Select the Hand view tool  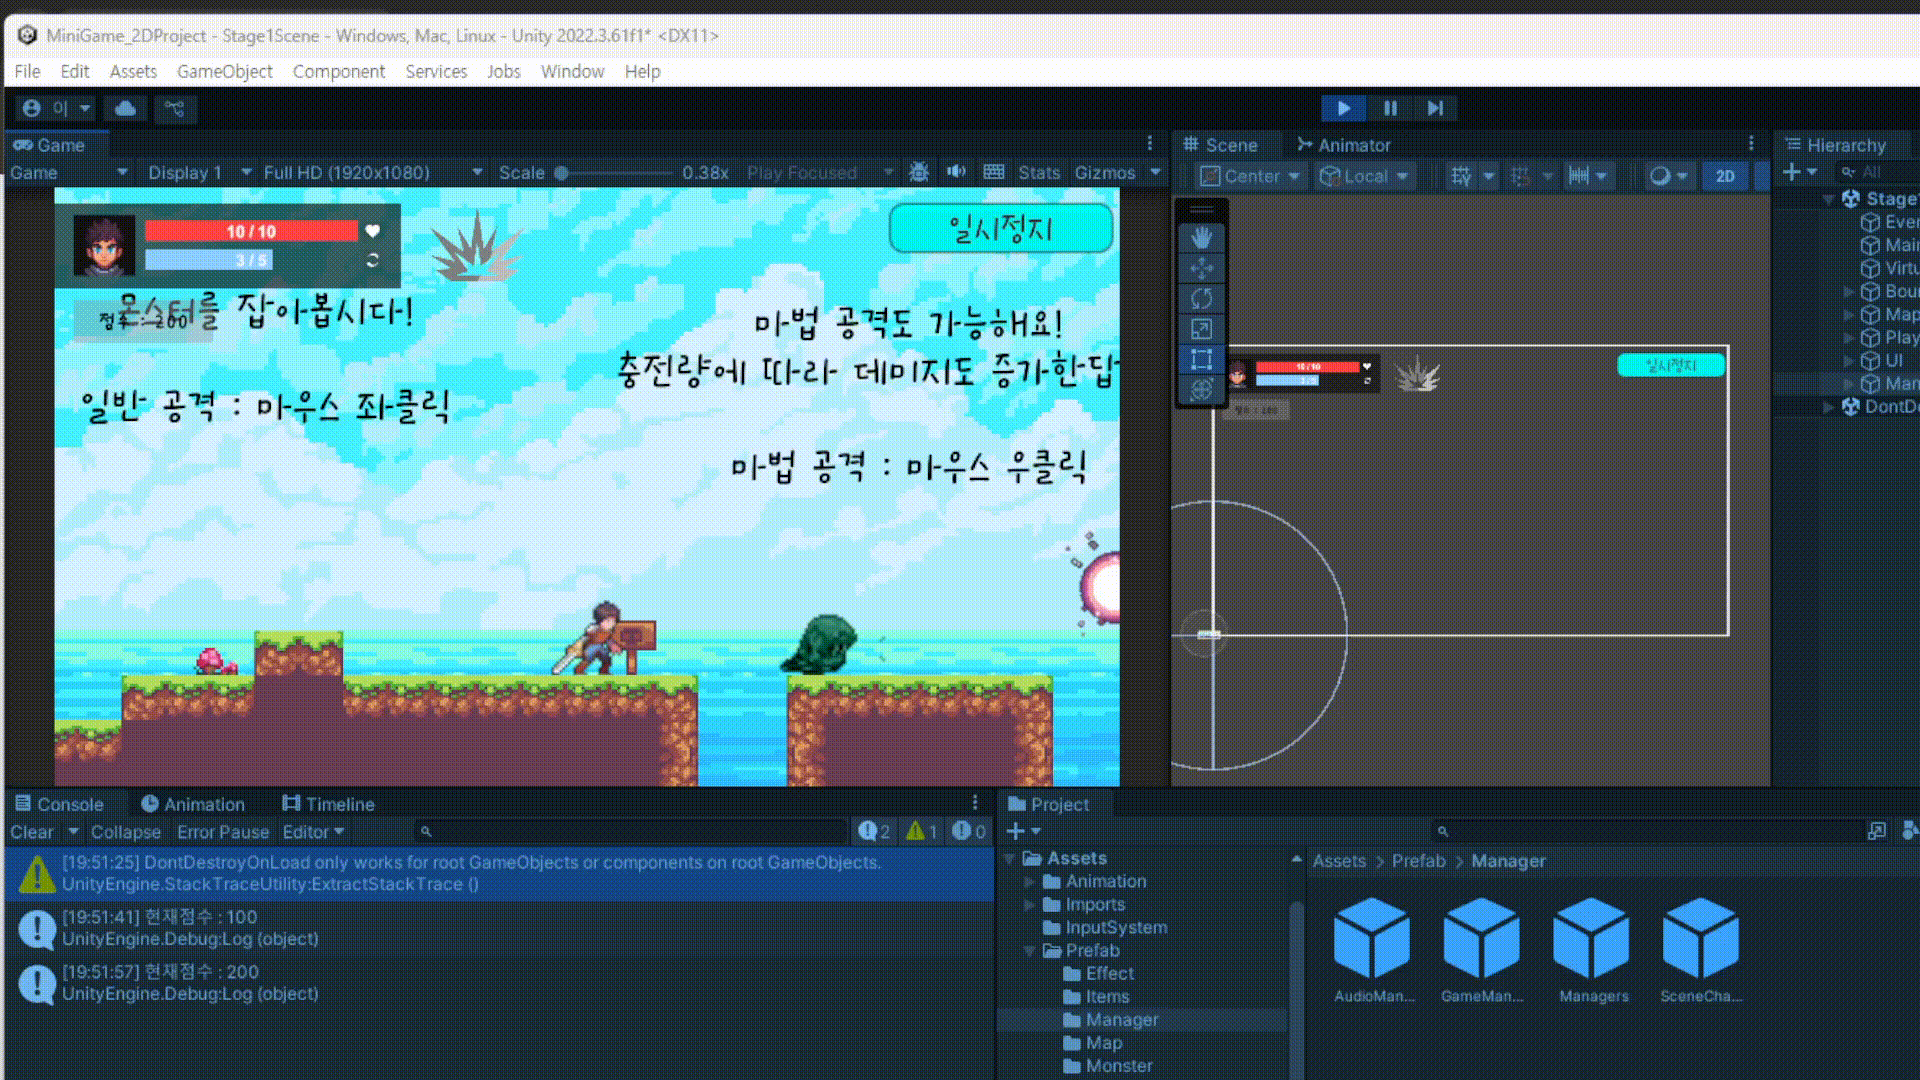(1201, 238)
